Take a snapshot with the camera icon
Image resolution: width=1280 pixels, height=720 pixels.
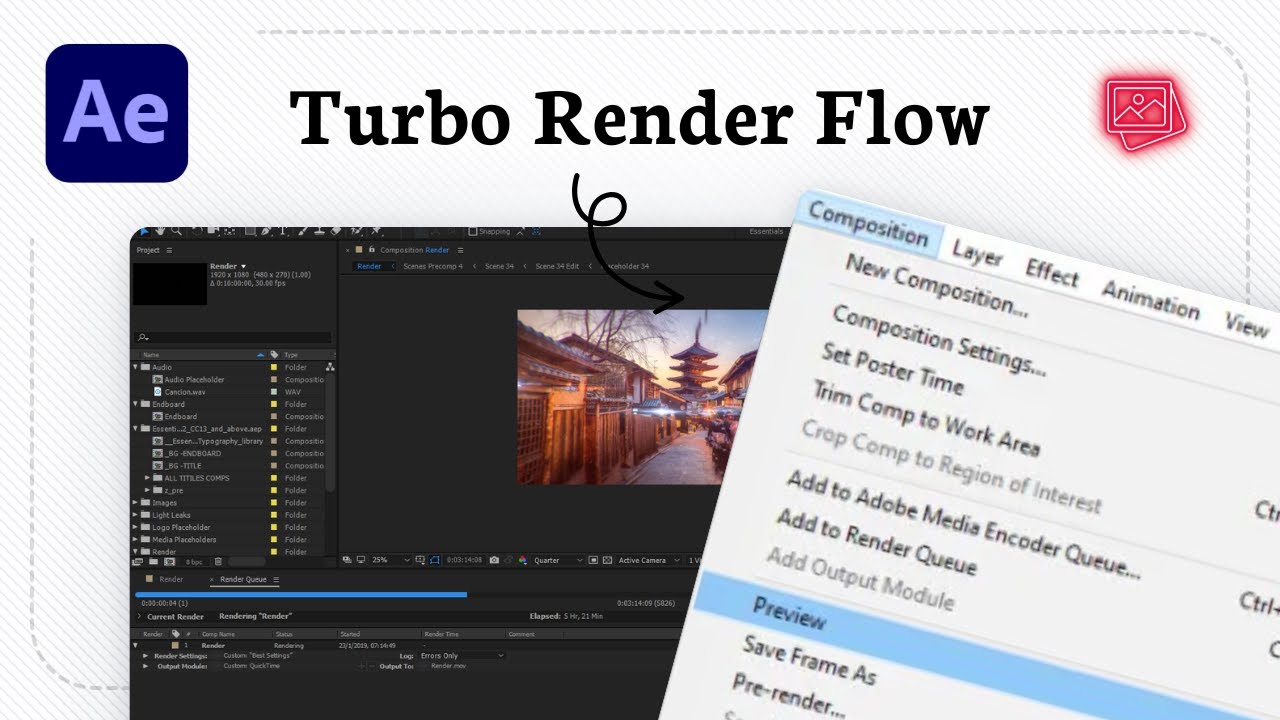point(494,560)
